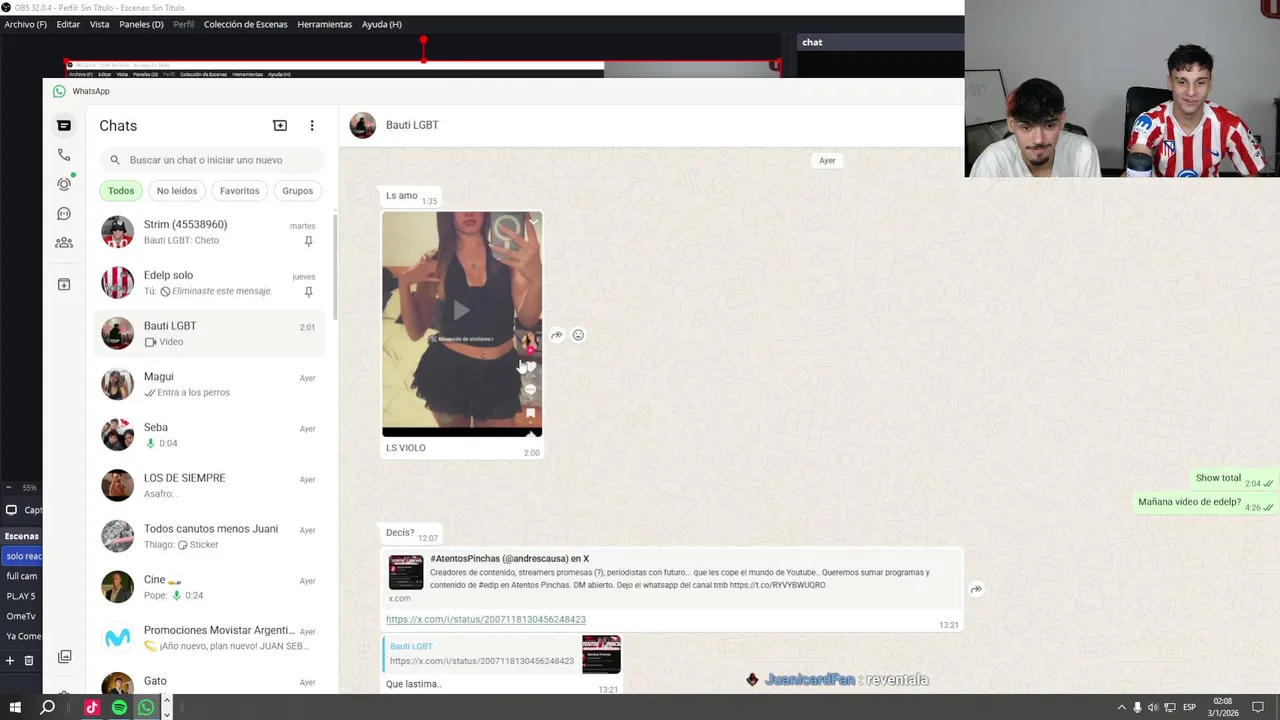Screen dimensions: 1280x720
Task: Open the three-dot menu beside Chats header
Action: pyautogui.click(x=312, y=125)
